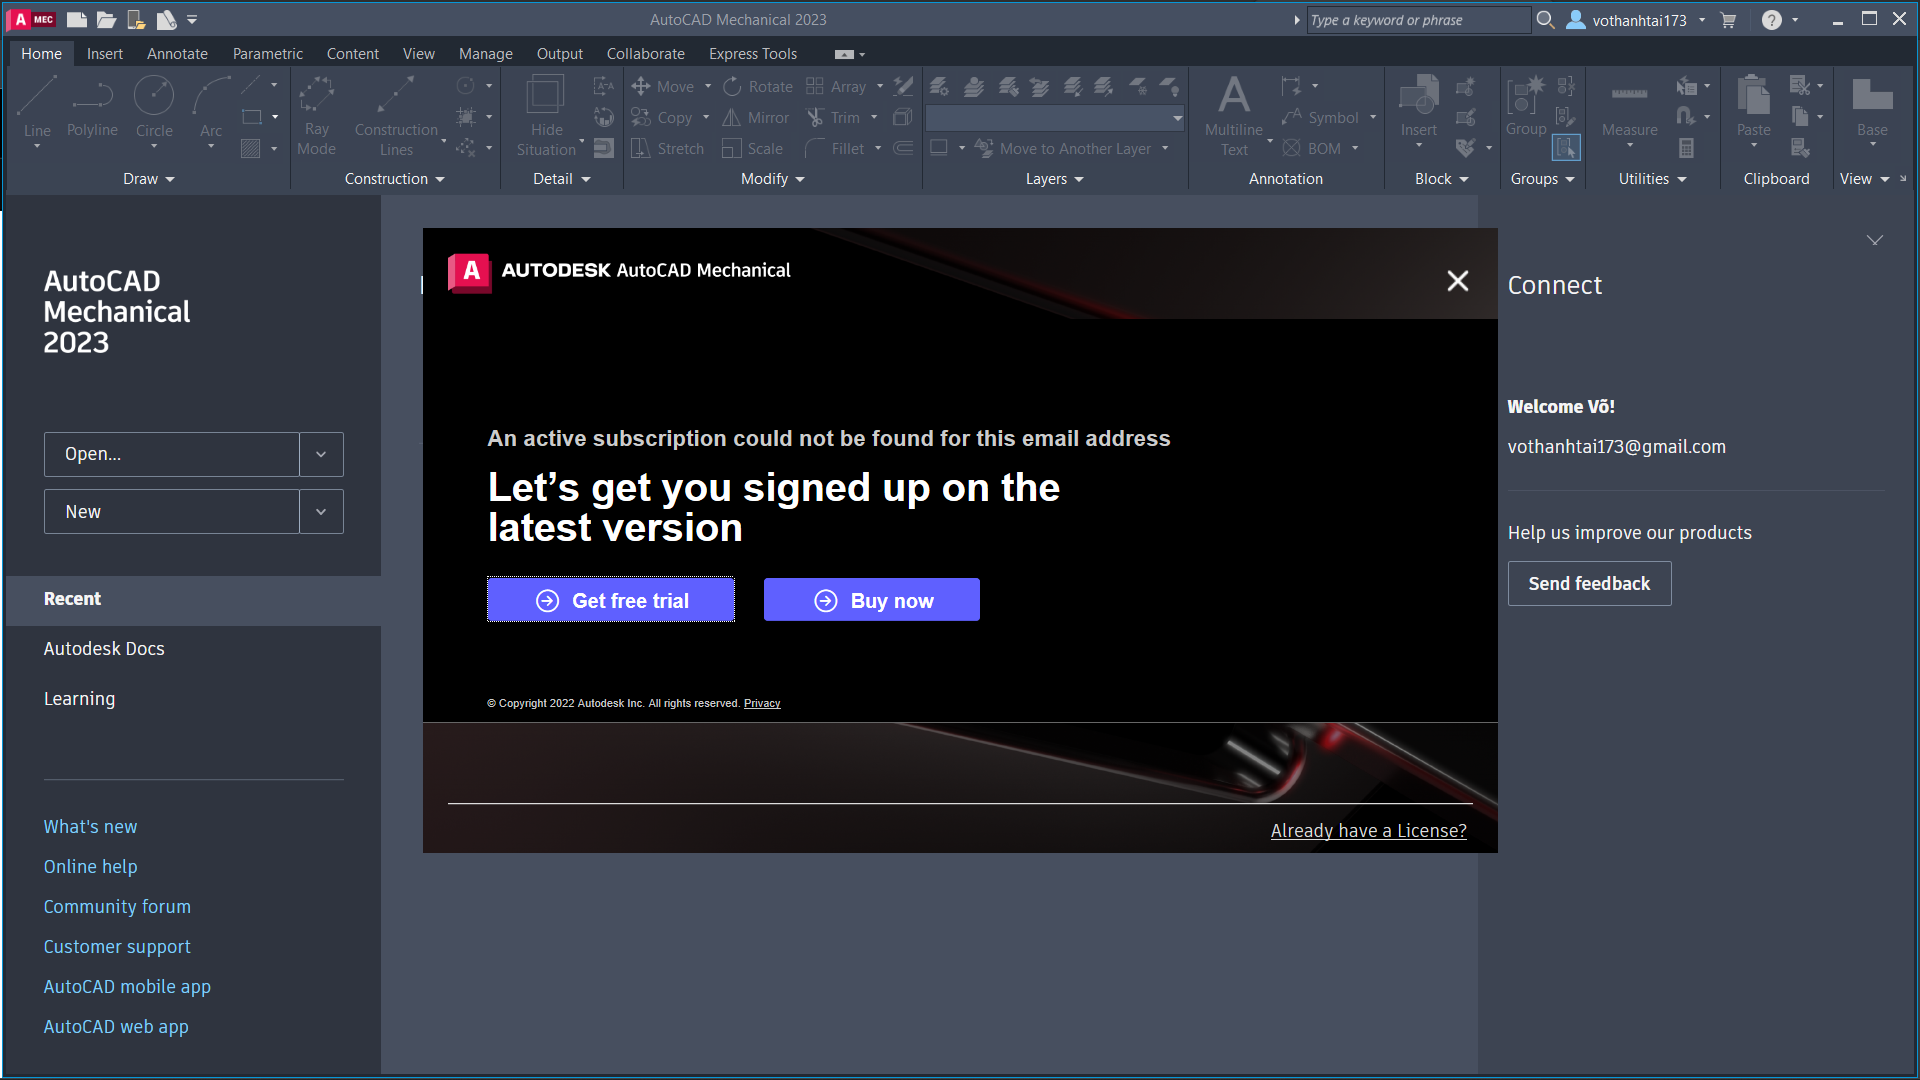The image size is (1920, 1080).
Task: Select the Rotate tool
Action: point(758,87)
